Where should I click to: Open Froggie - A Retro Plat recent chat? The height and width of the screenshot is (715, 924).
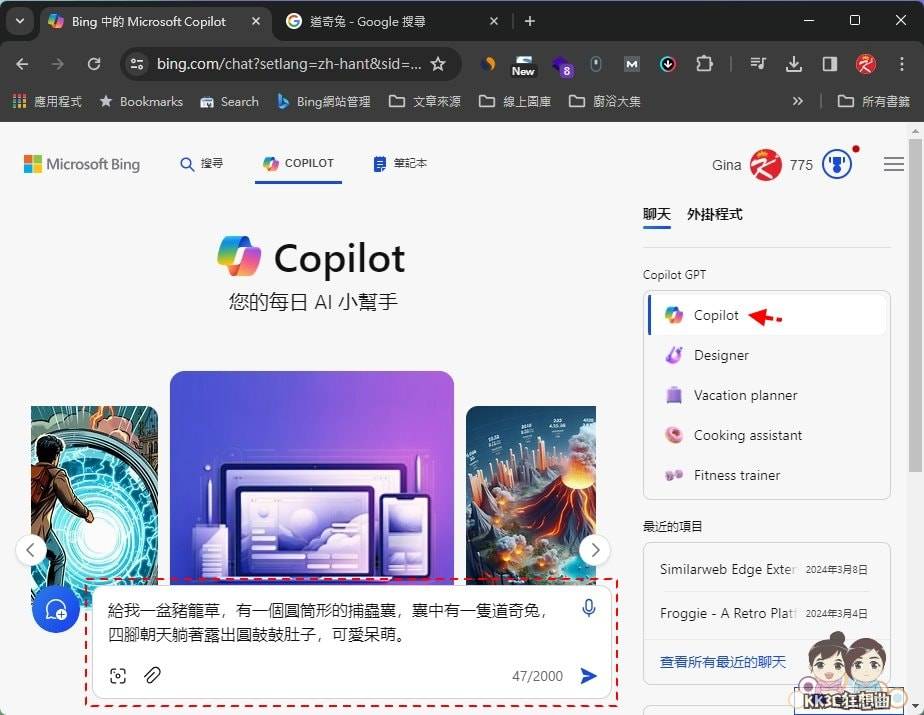click(764, 614)
